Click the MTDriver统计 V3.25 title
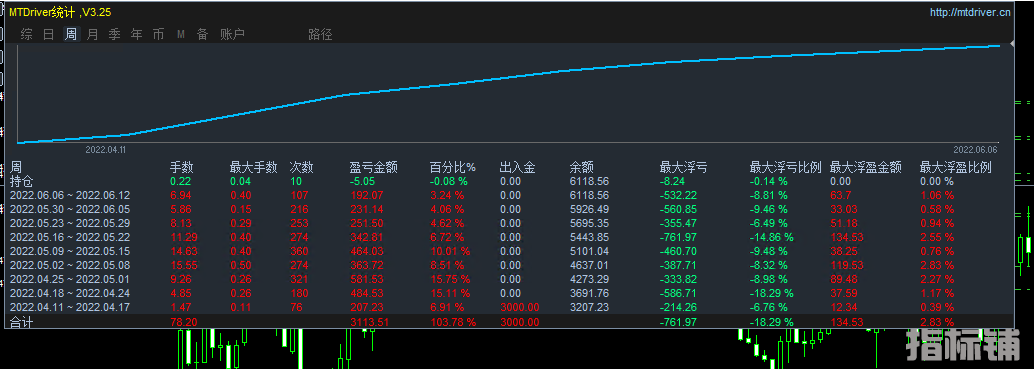Screen dimensions: 1034x369 point(59,12)
